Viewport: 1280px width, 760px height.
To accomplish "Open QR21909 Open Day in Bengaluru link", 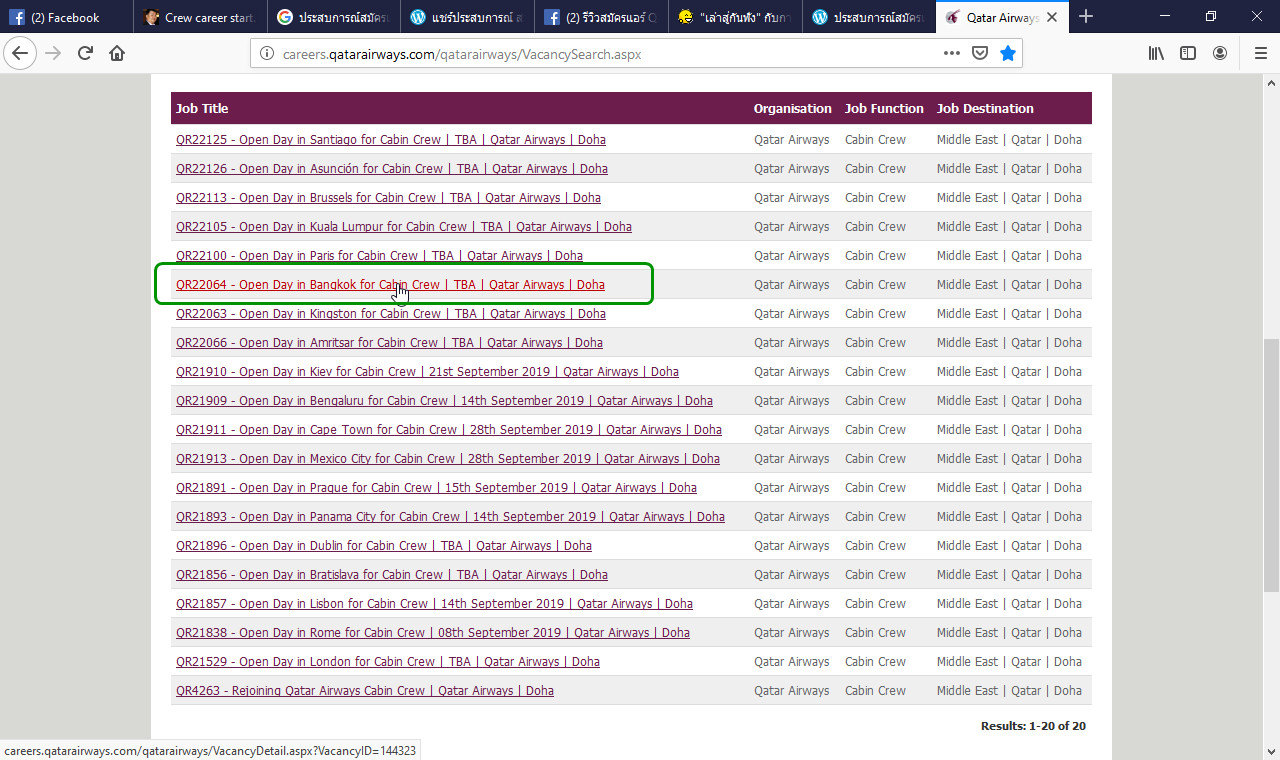I will coord(444,401).
